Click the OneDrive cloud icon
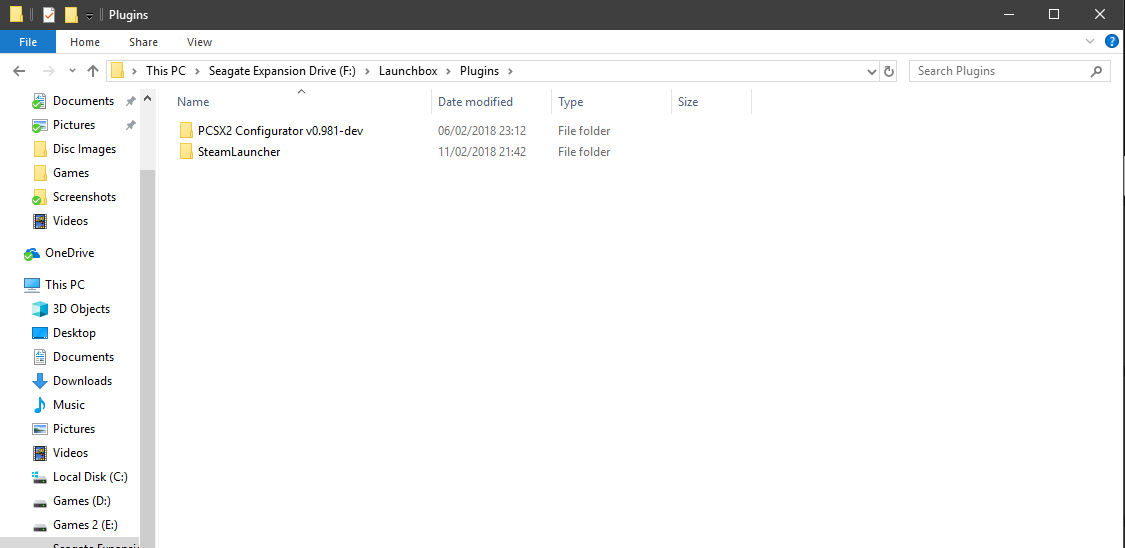The width and height of the screenshot is (1125, 548). point(32,253)
